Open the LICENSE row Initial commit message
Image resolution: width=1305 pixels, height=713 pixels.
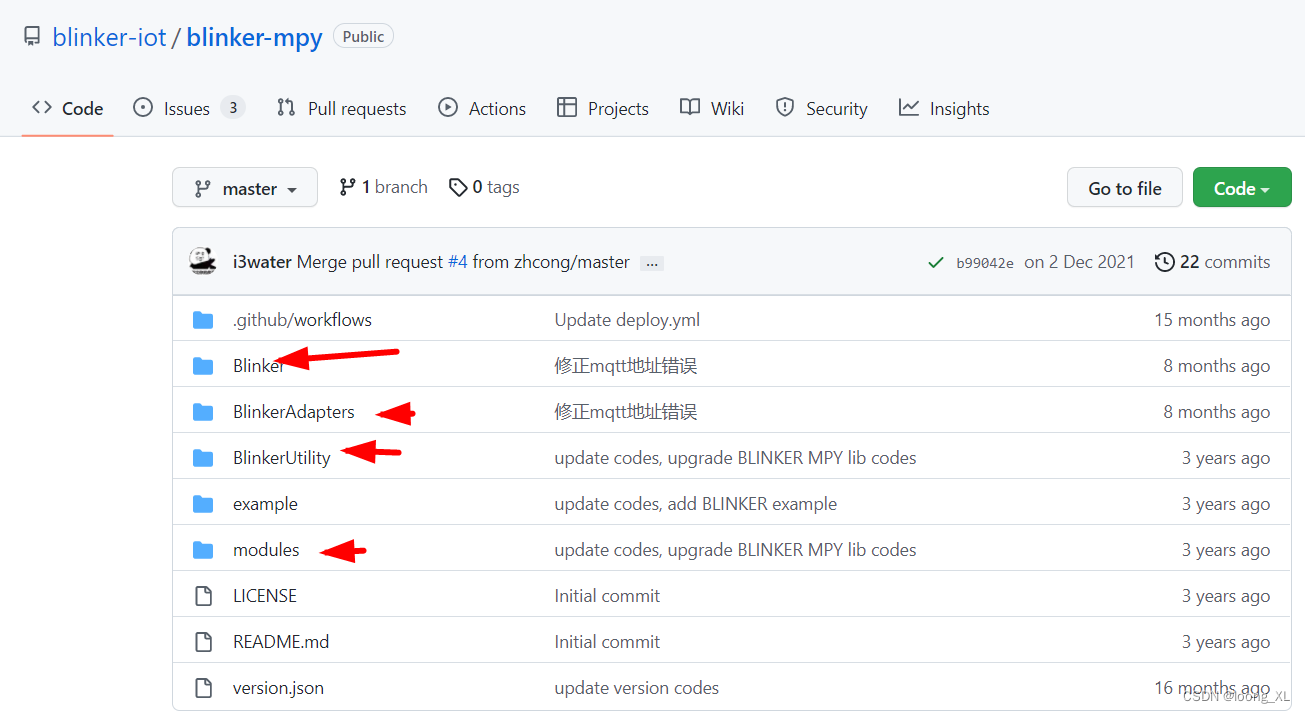click(607, 596)
